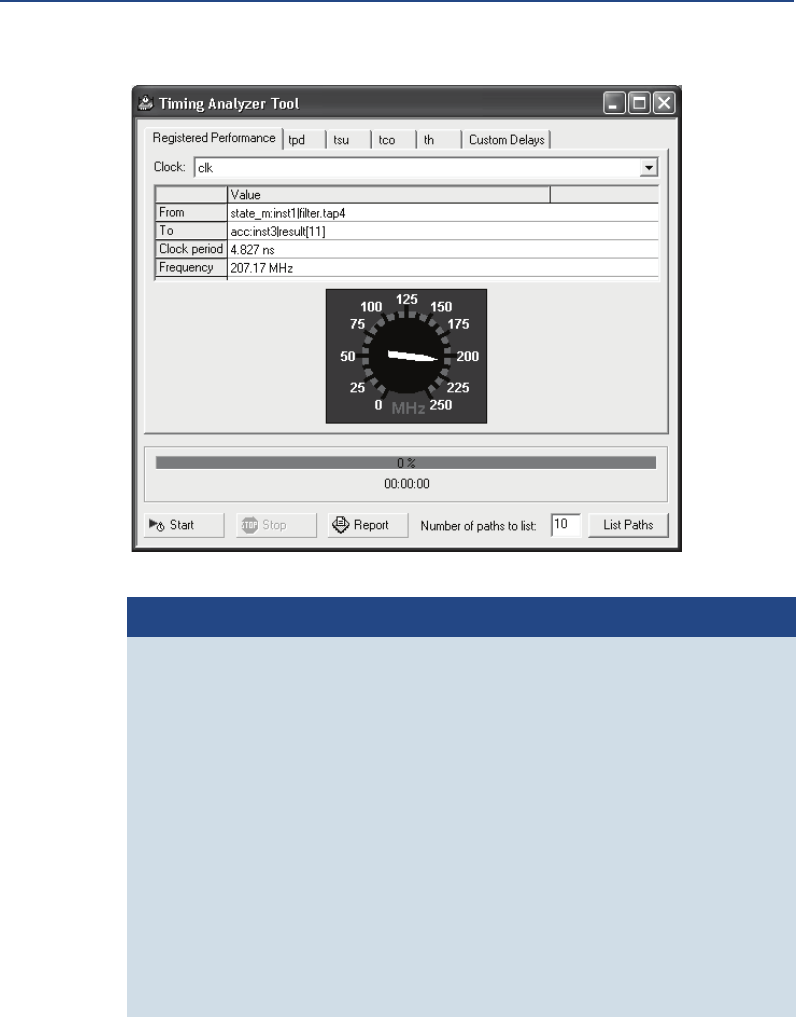The width and height of the screenshot is (796, 1017).
Task: Select the Registered Performance tab
Action: tap(213, 138)
